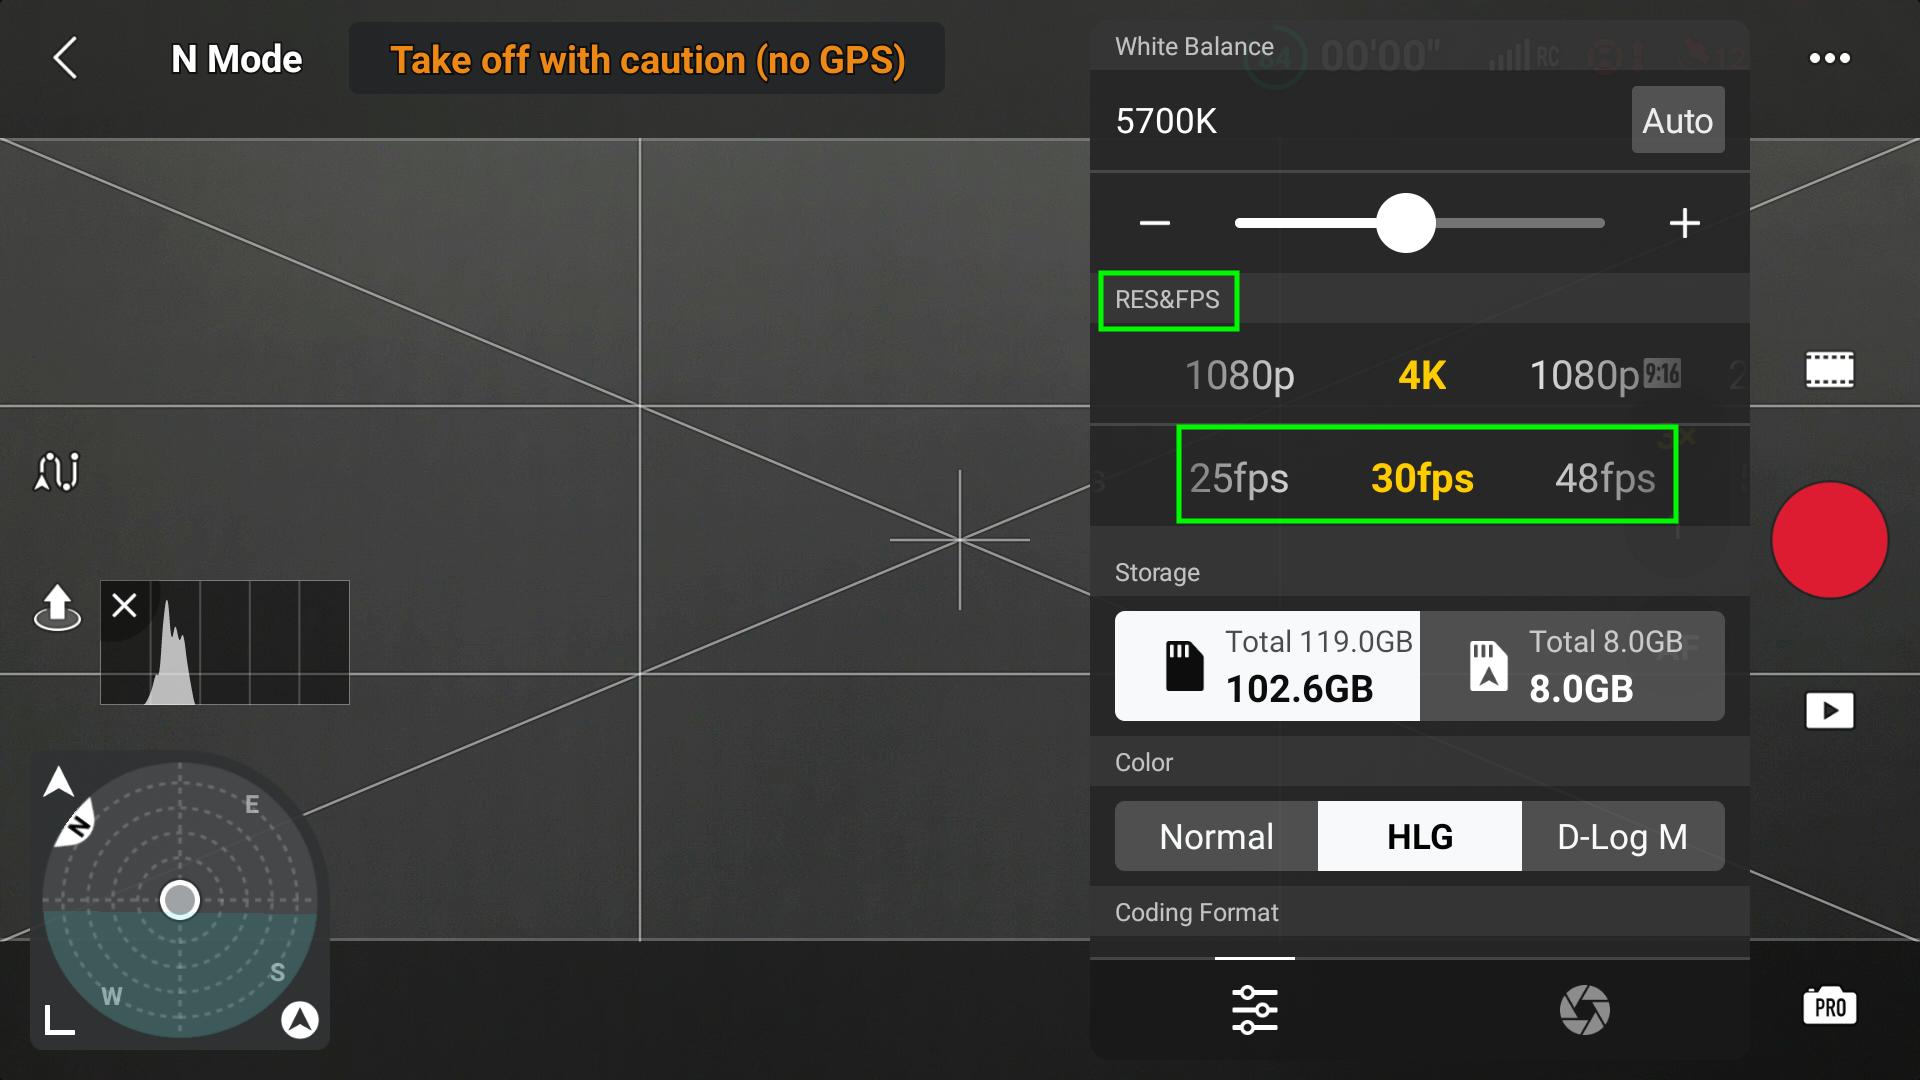Viewport: 1920px width, 1080px height.
Task: Select 1080p resolution
Action: (x=1240, y=376)
